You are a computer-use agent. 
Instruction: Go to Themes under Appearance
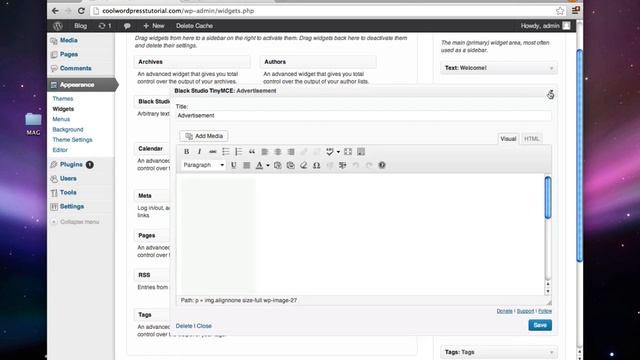click(63, 99)
